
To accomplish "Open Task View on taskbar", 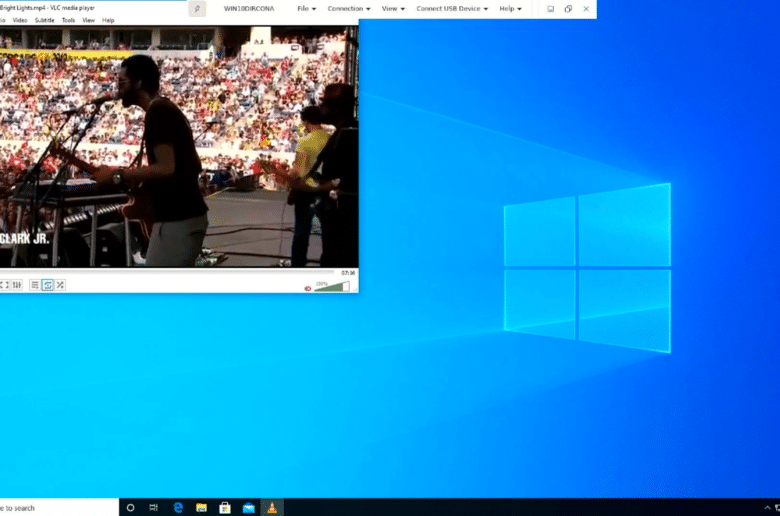I will coord(154,508).
